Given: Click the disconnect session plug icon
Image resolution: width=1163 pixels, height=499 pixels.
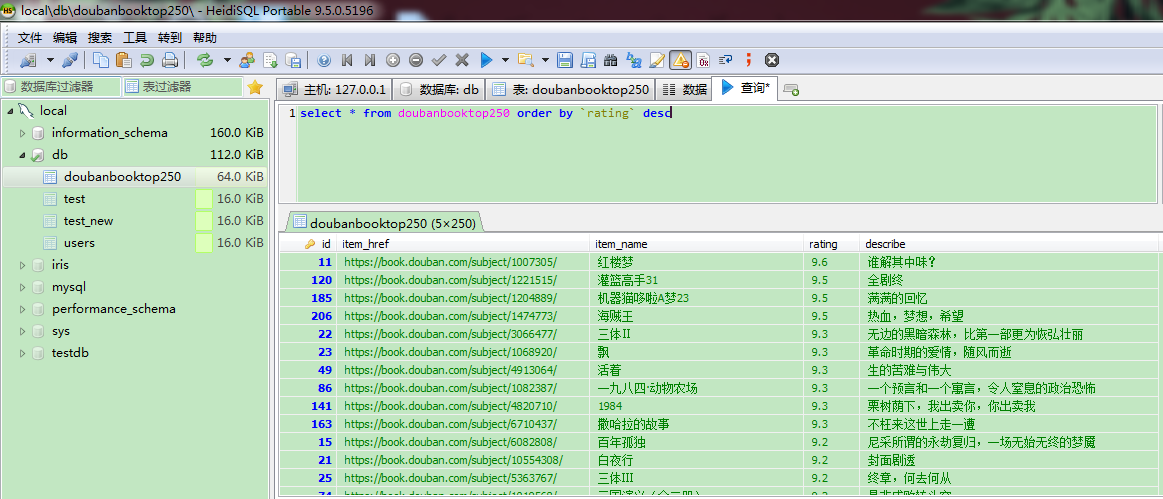Looking at the screenshot, I should coord(70,60).
